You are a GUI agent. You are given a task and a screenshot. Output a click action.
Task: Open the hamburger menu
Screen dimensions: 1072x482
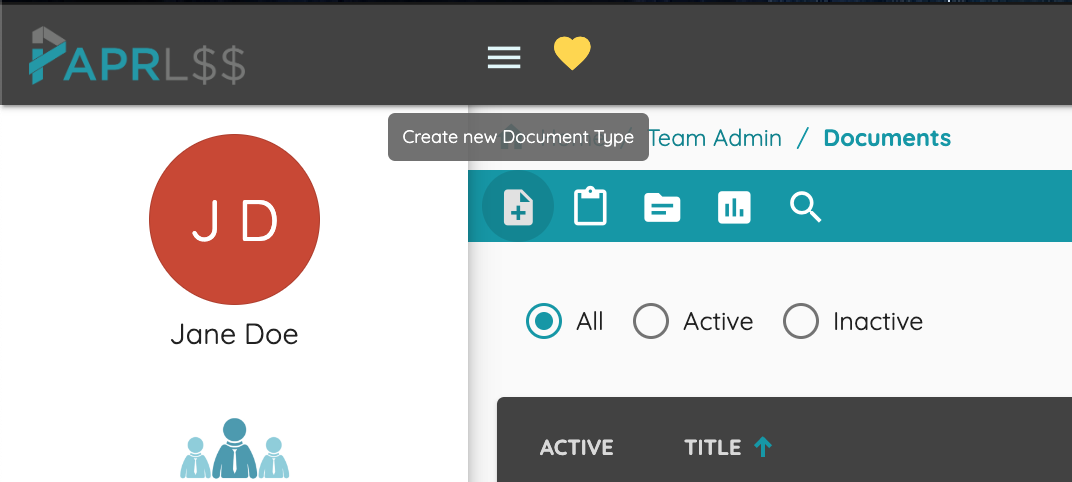504,57
